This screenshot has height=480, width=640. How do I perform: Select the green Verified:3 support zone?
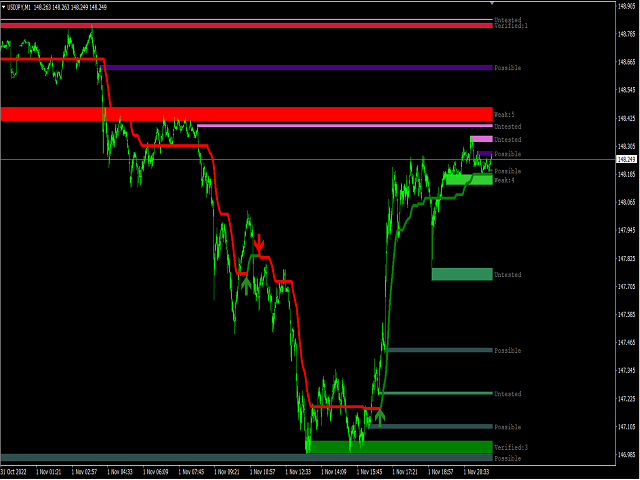[400, 446]
